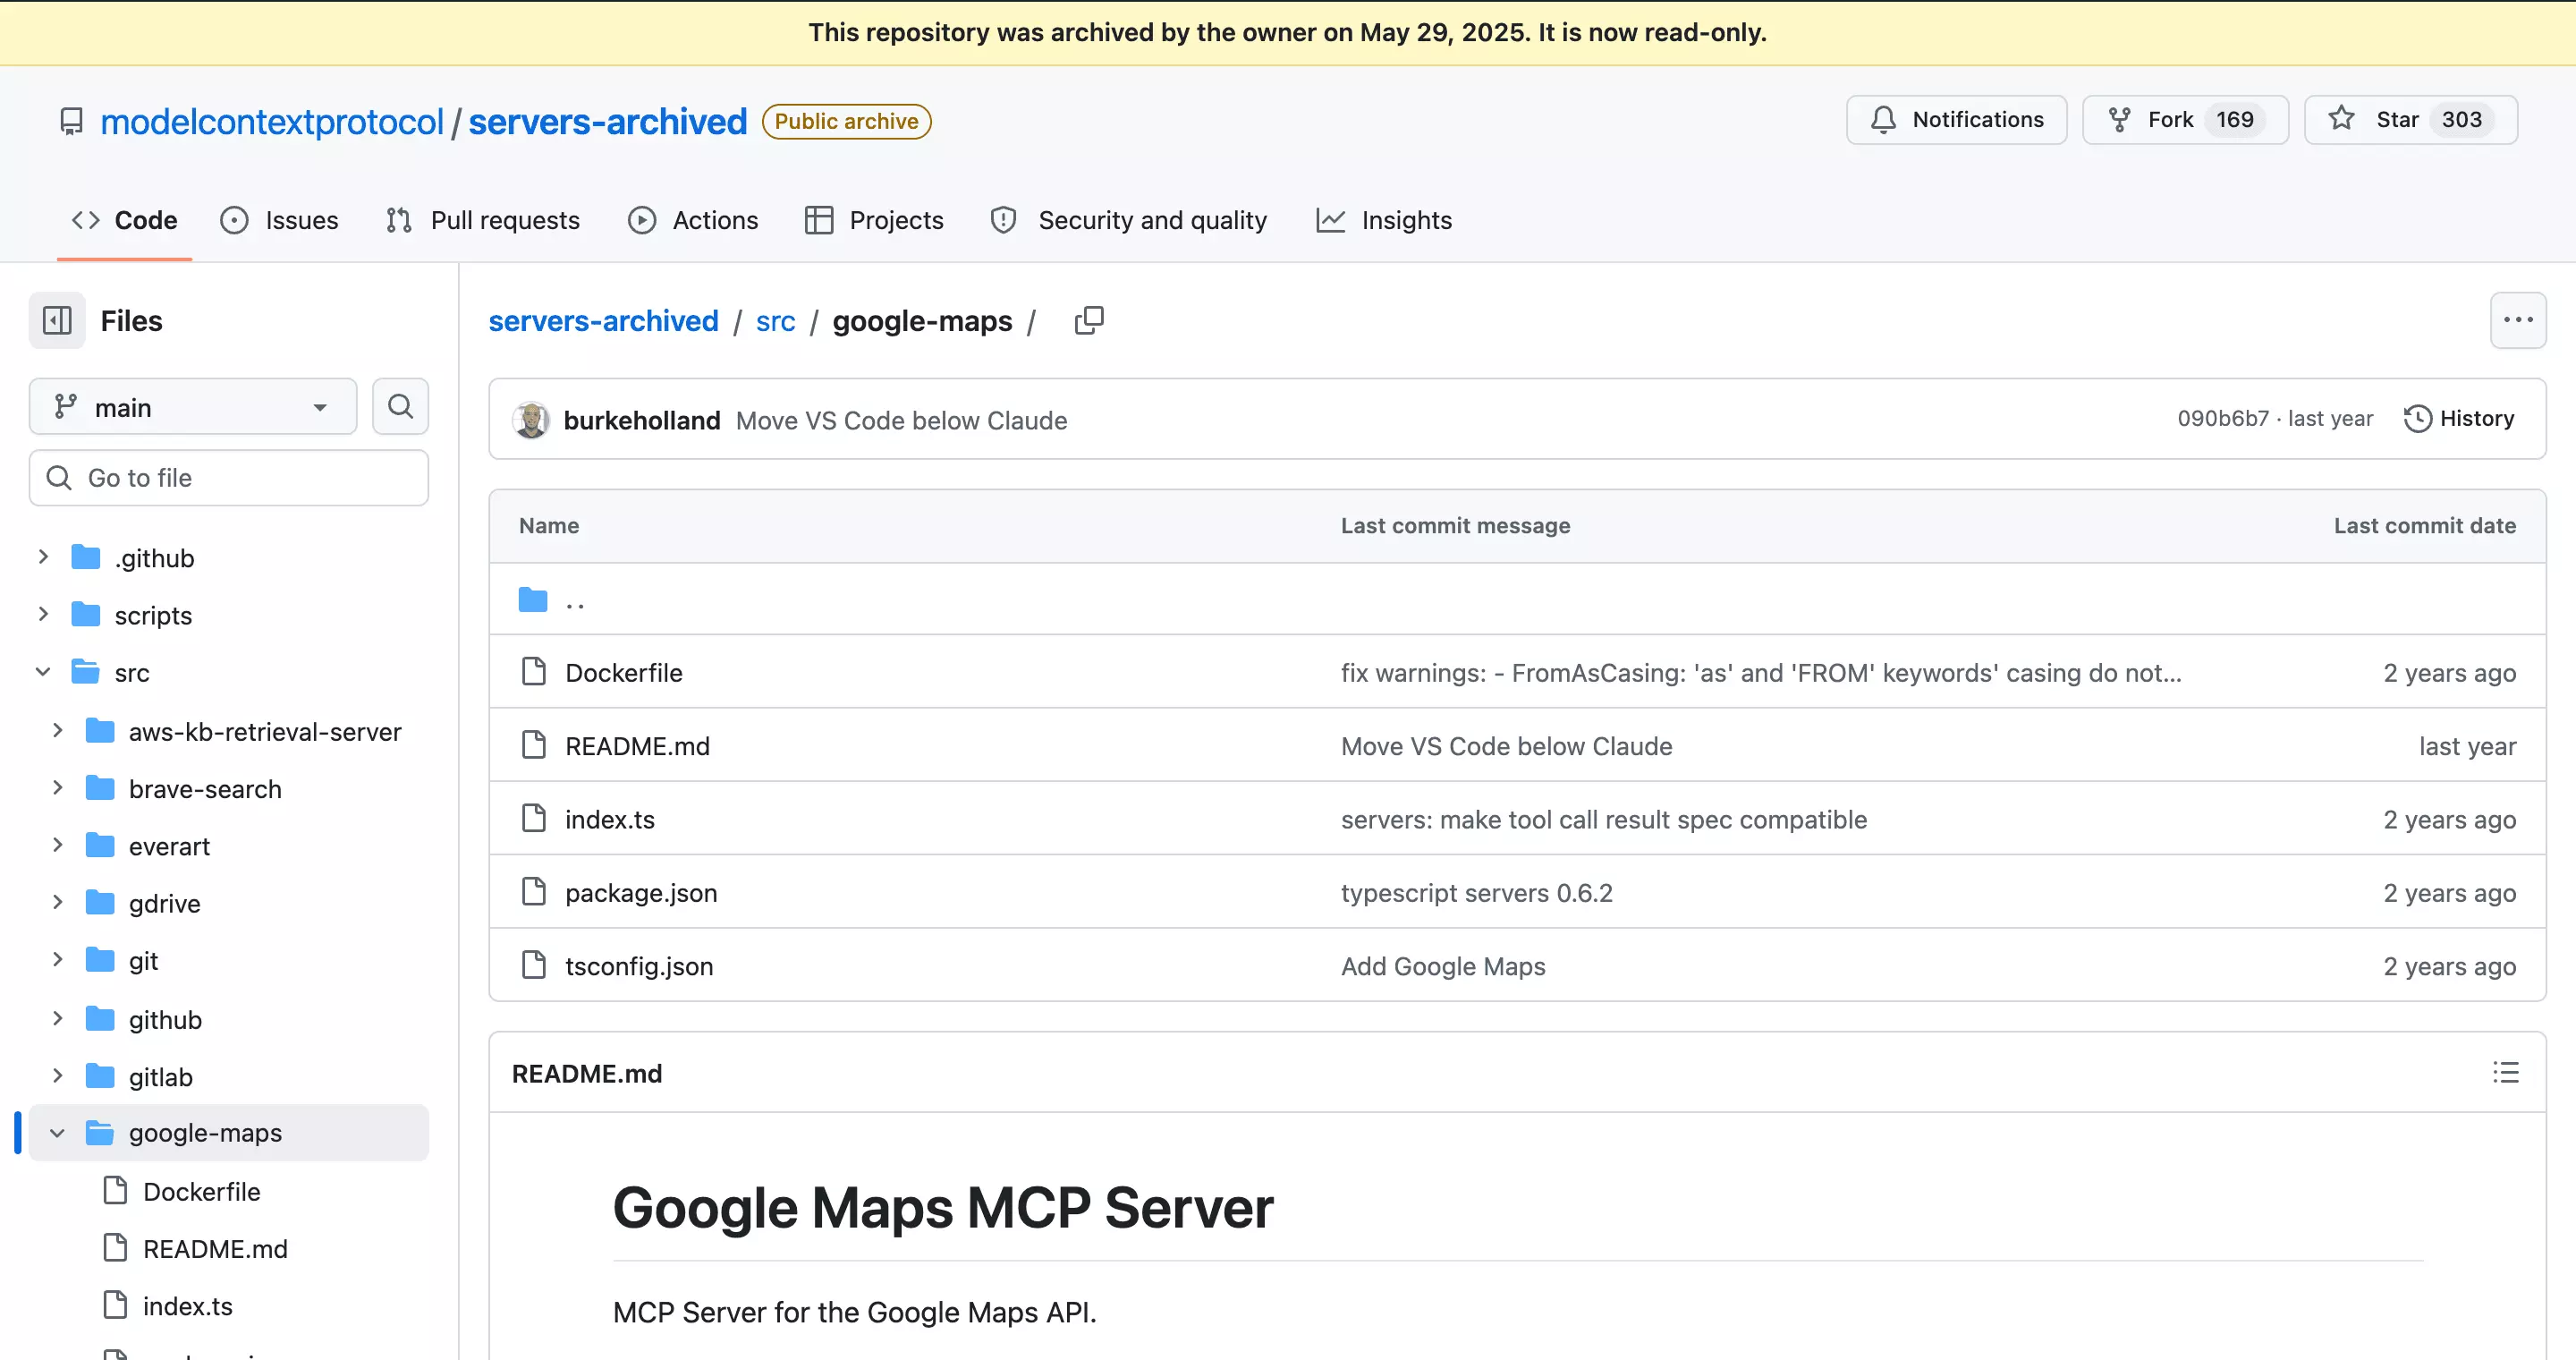The image size is (2576, 1360).
Task: Open the Pull requests tab
Action: pos(482,220)
